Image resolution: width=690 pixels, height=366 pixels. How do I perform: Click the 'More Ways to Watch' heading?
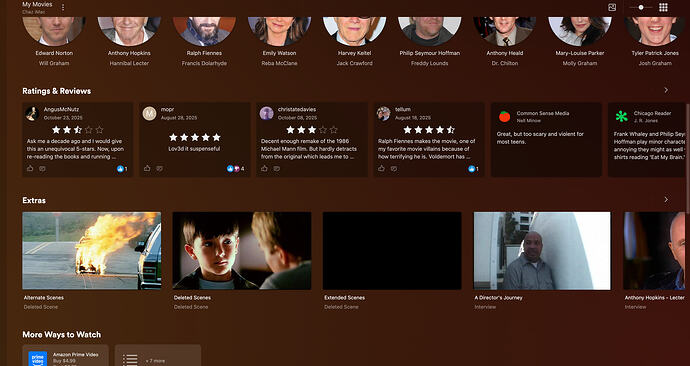62,335
